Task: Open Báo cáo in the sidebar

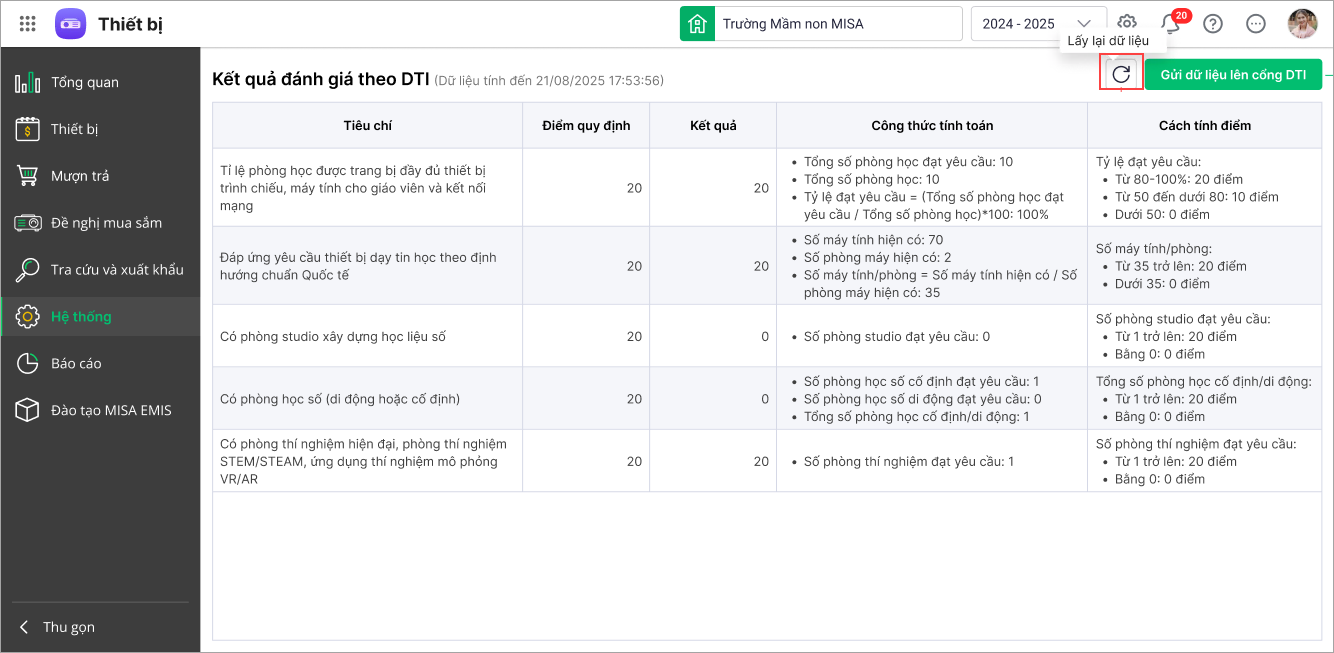Action: tap(76, 363)
